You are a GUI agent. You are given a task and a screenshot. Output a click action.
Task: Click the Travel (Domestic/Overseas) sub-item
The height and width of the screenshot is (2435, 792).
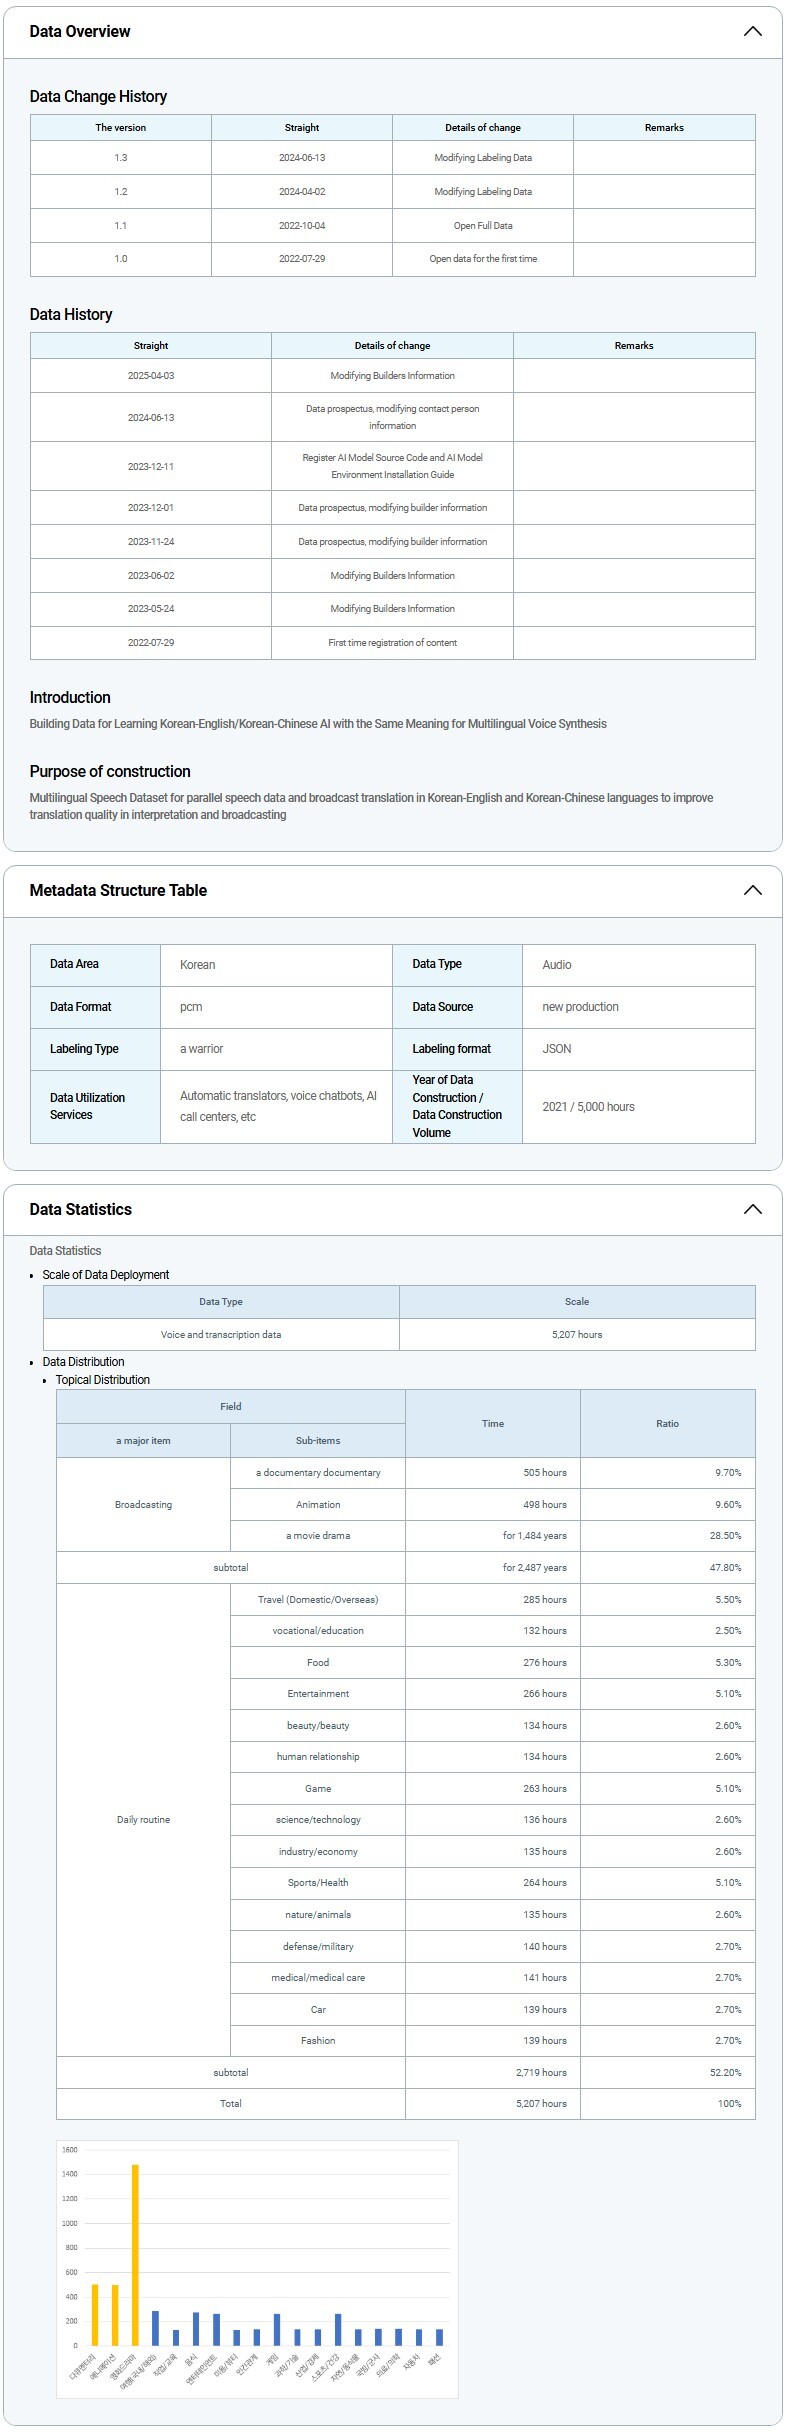point(318,1600)
